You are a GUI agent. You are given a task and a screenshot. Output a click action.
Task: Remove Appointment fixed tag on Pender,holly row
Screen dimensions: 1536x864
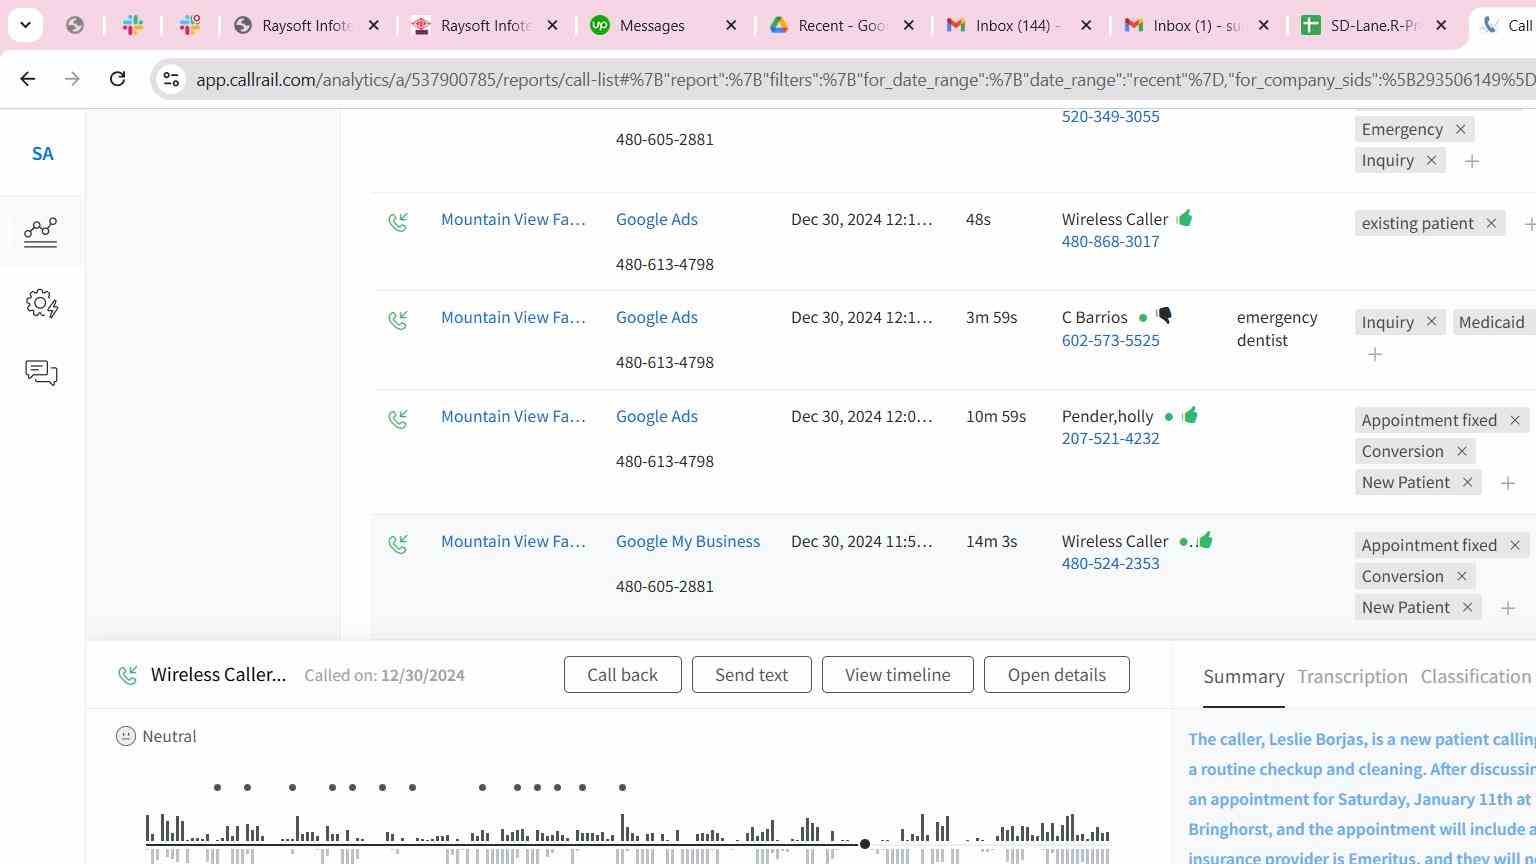(x=1515, y=420)
